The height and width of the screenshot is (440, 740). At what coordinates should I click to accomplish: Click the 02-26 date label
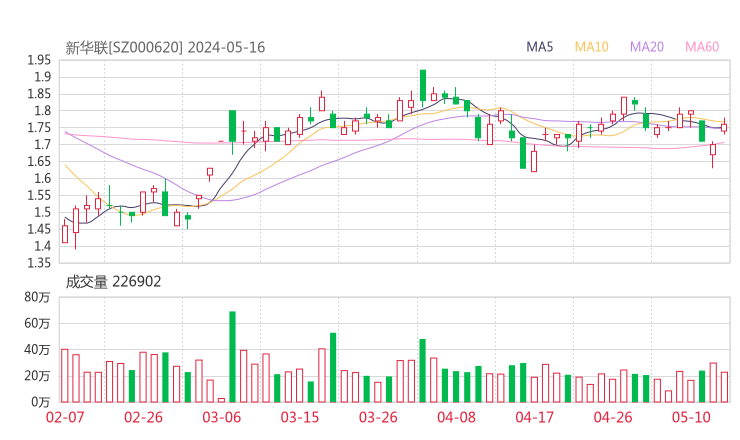[x=143, y=417]
